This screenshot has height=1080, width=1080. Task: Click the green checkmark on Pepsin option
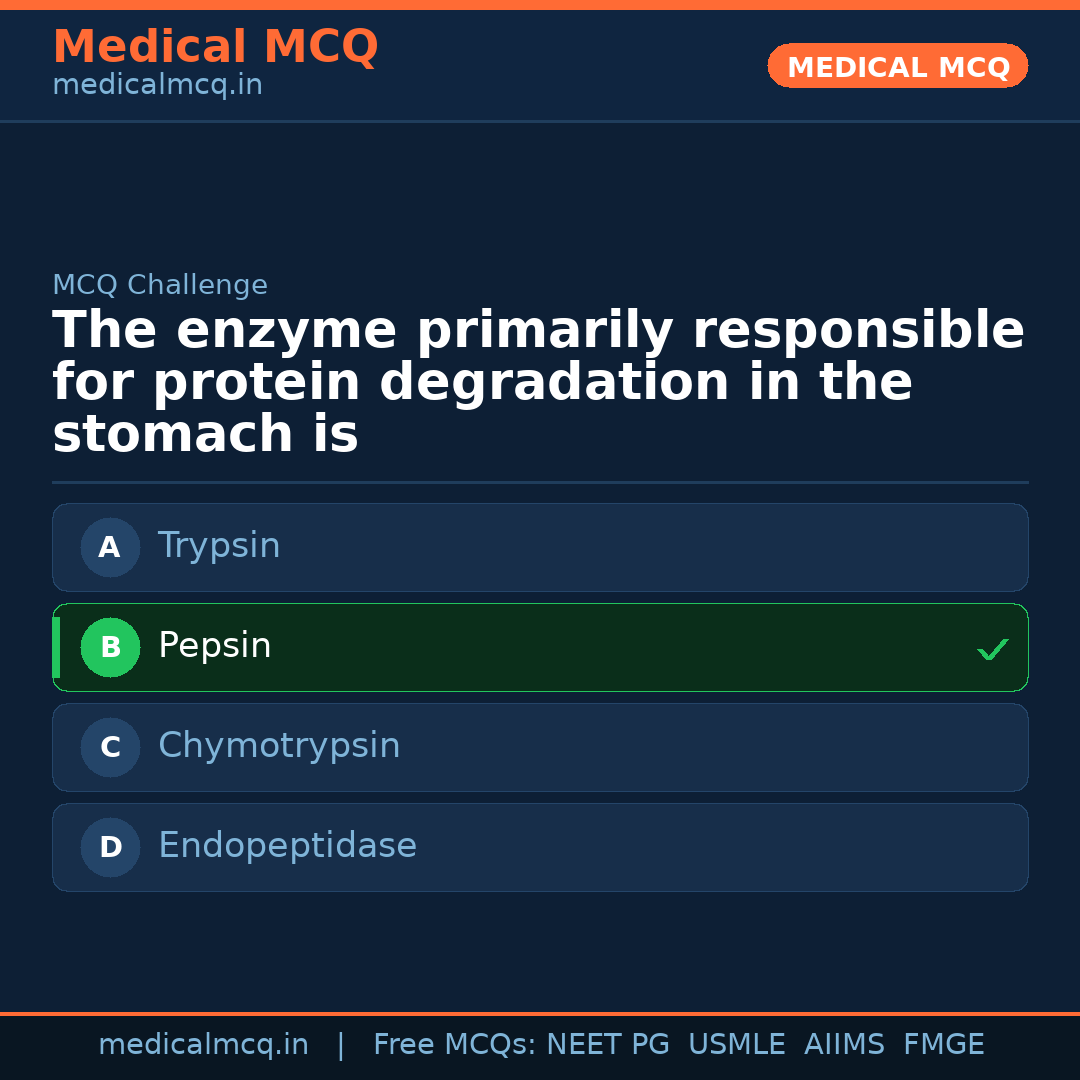click(993, 650)
